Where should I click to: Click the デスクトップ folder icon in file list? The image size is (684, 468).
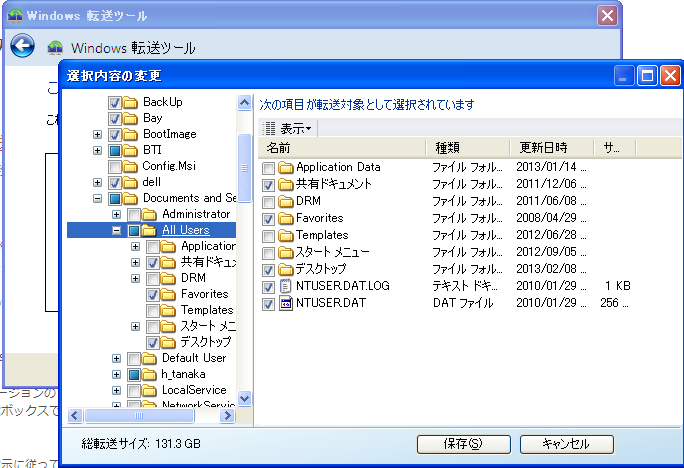pyautogui.click(x=286, y=269)
